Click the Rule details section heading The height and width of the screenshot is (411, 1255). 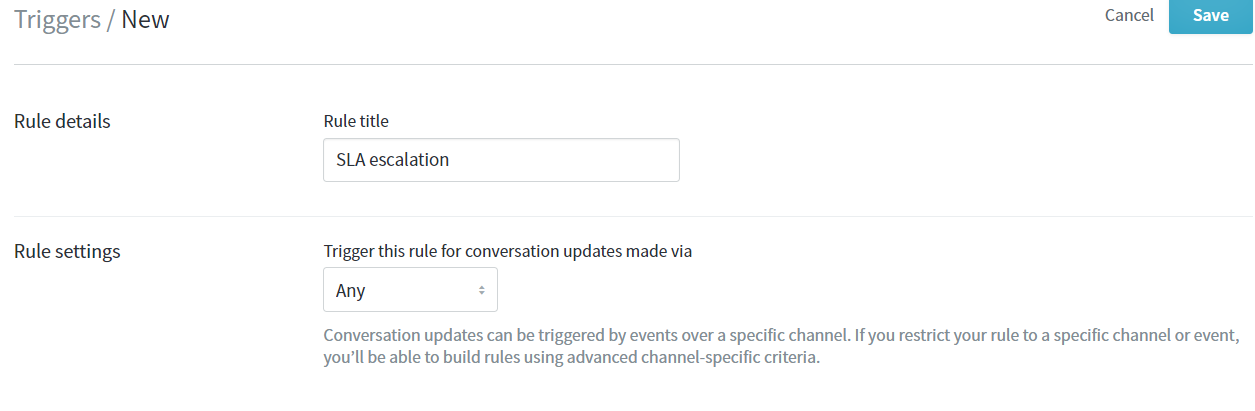[62, 122]
